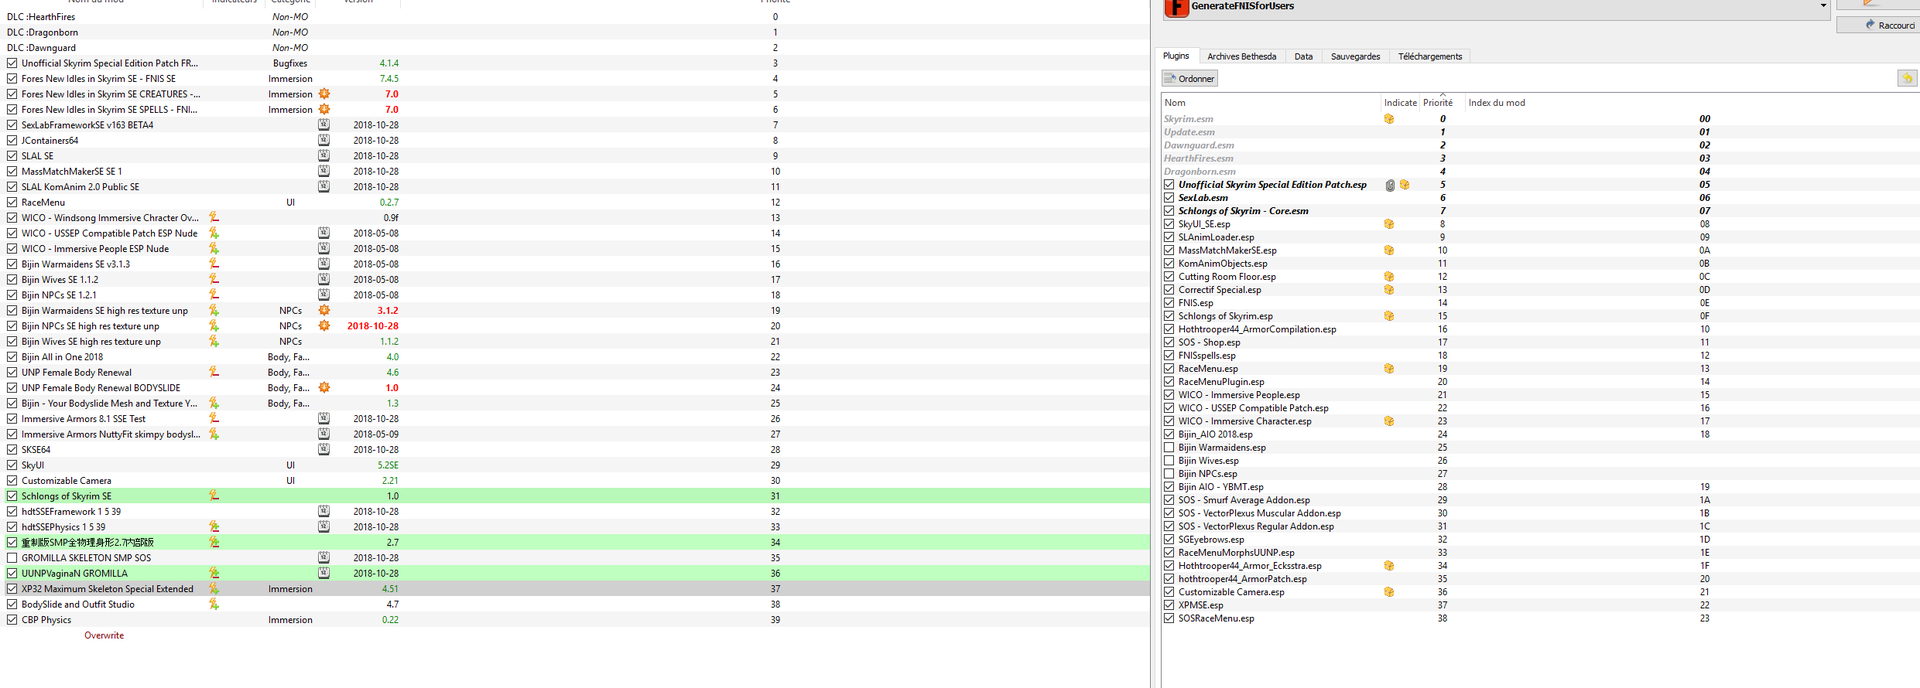Select the hdtSSEPhysics 1 5 39 mod
1920x688 pixels.
[x=575, y=527]
